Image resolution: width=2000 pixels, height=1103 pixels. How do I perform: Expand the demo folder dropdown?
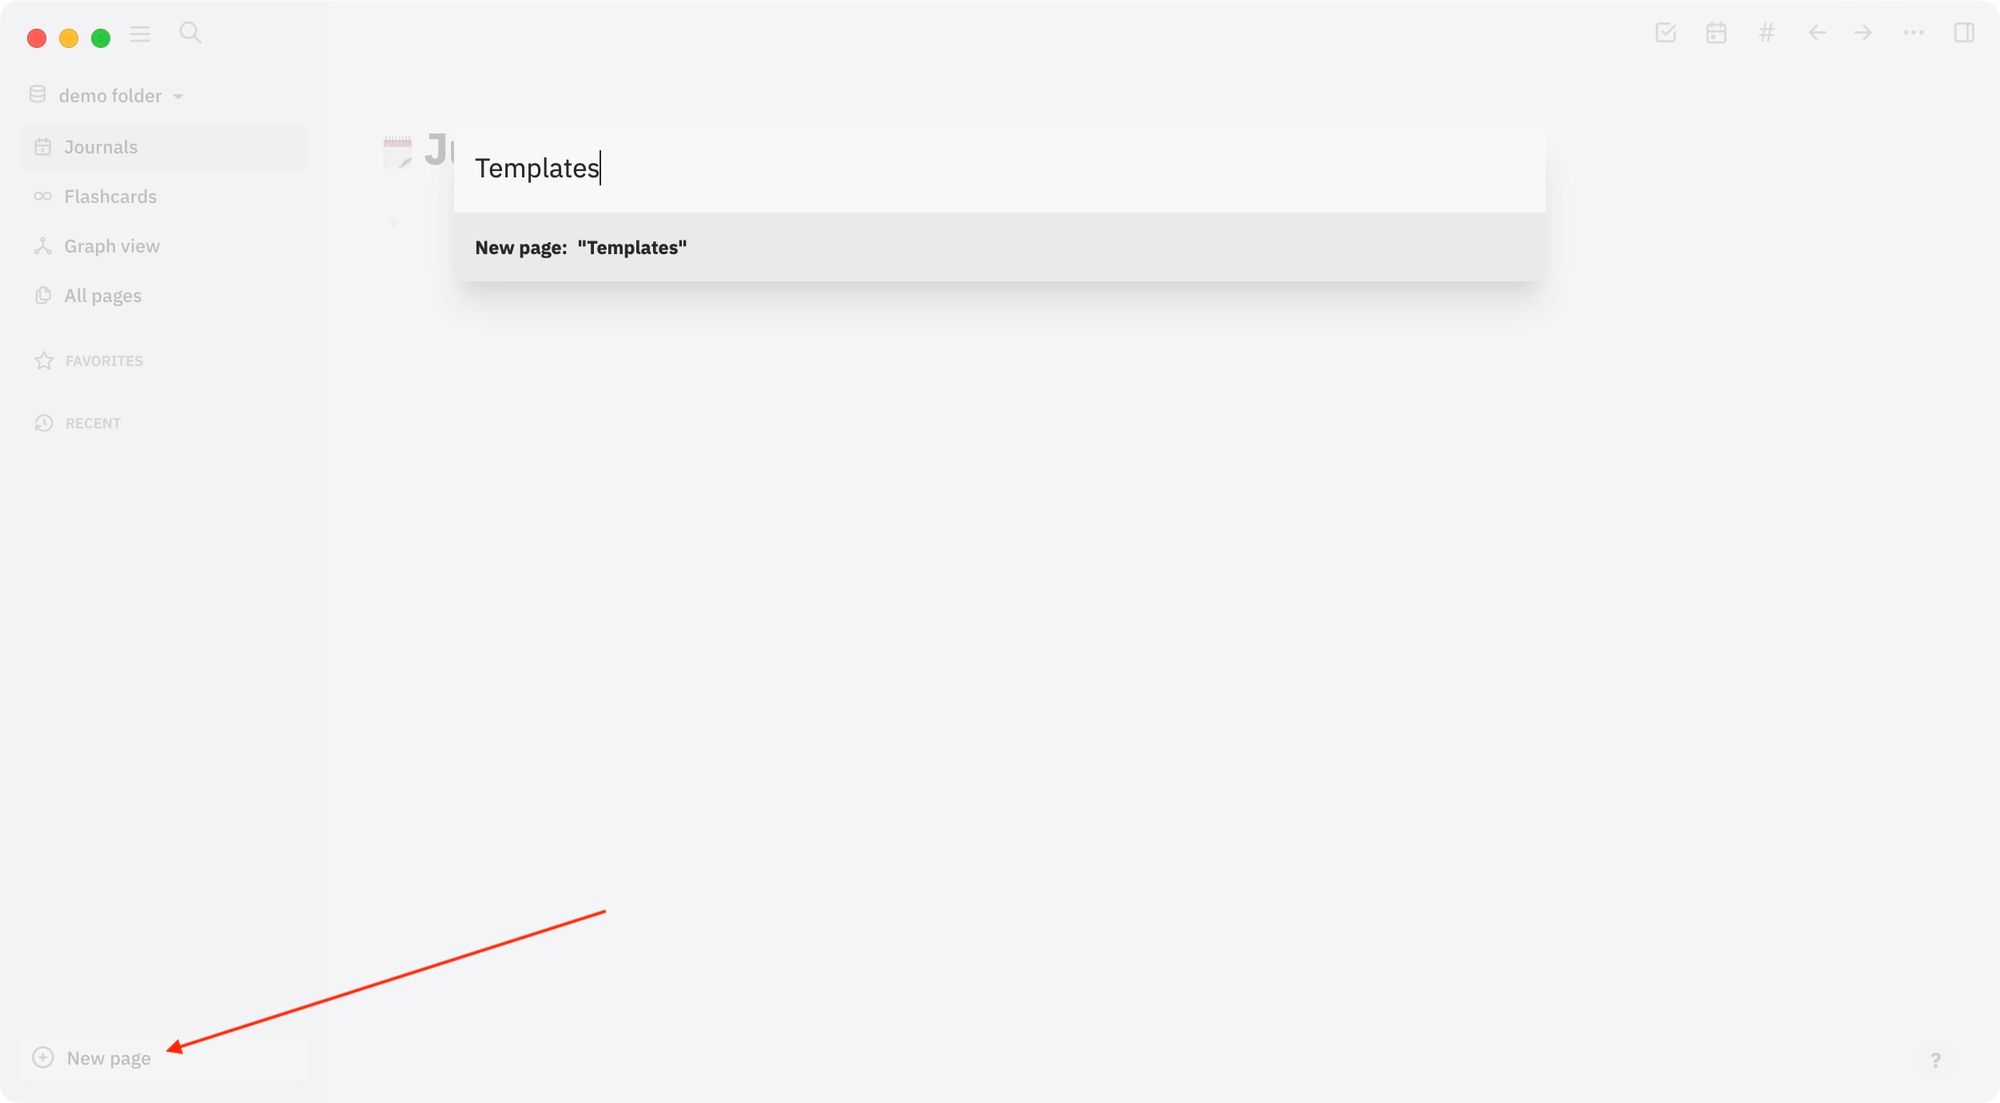coord(178,95)
